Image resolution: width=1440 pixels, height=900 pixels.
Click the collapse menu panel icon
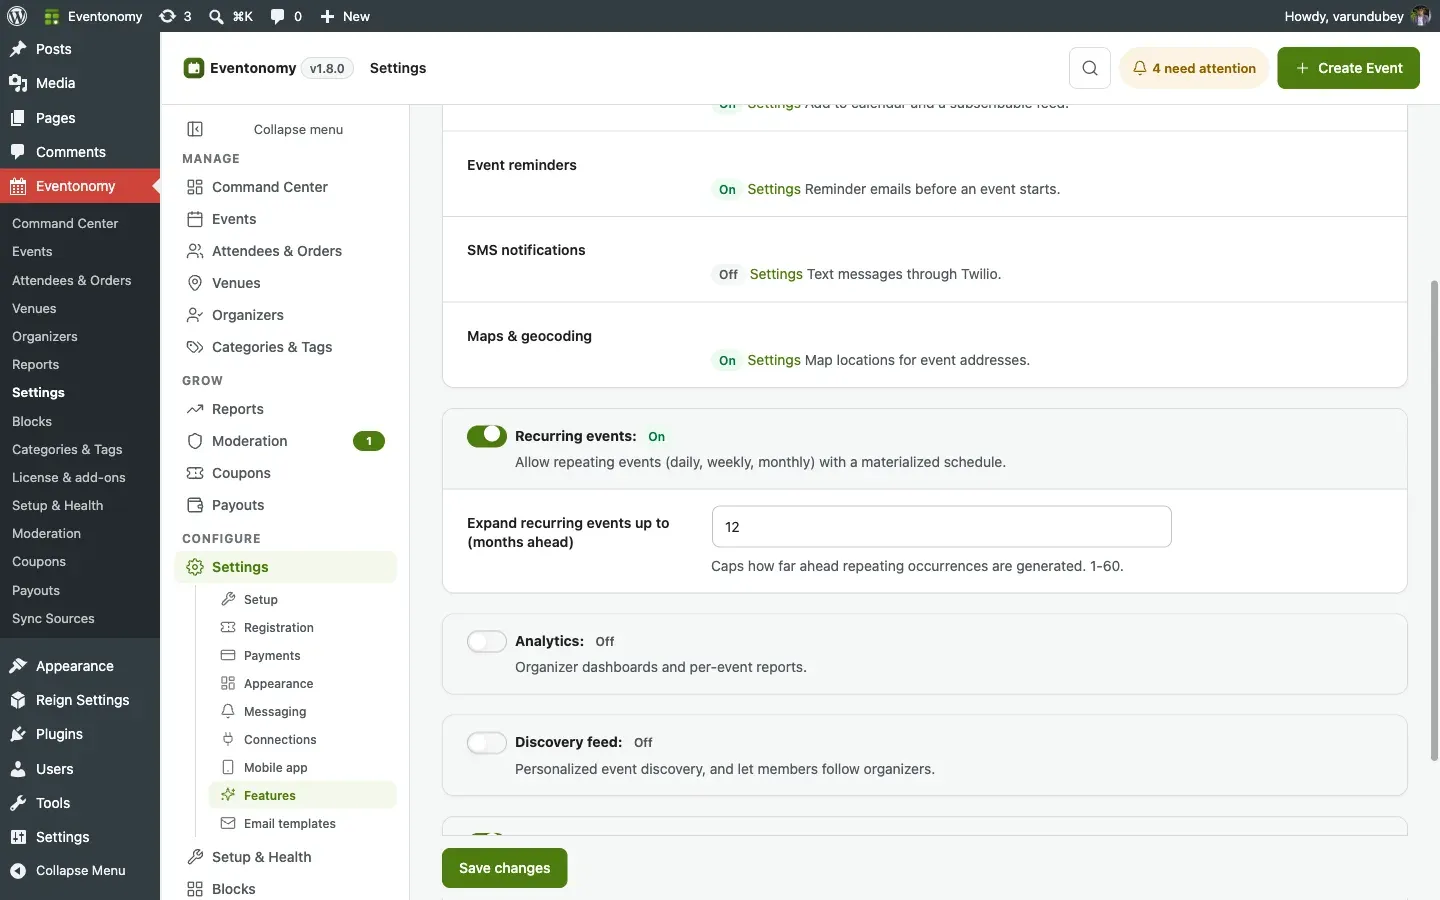(195, 129)
